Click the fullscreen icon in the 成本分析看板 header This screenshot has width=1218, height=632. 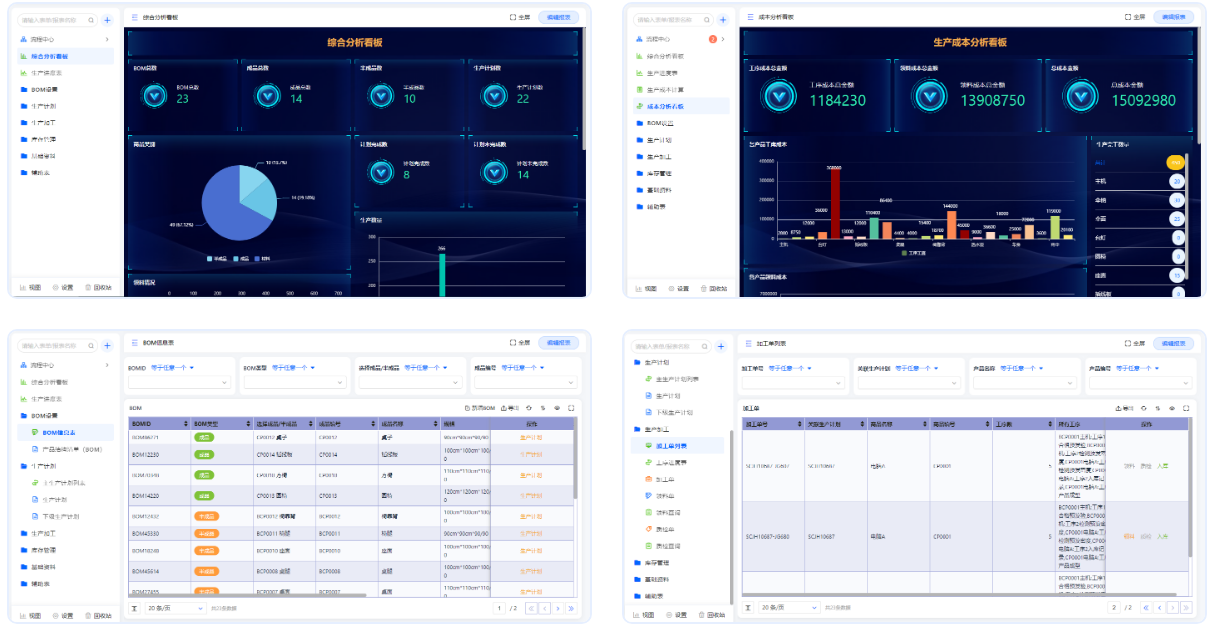[x=1128, y=17]
